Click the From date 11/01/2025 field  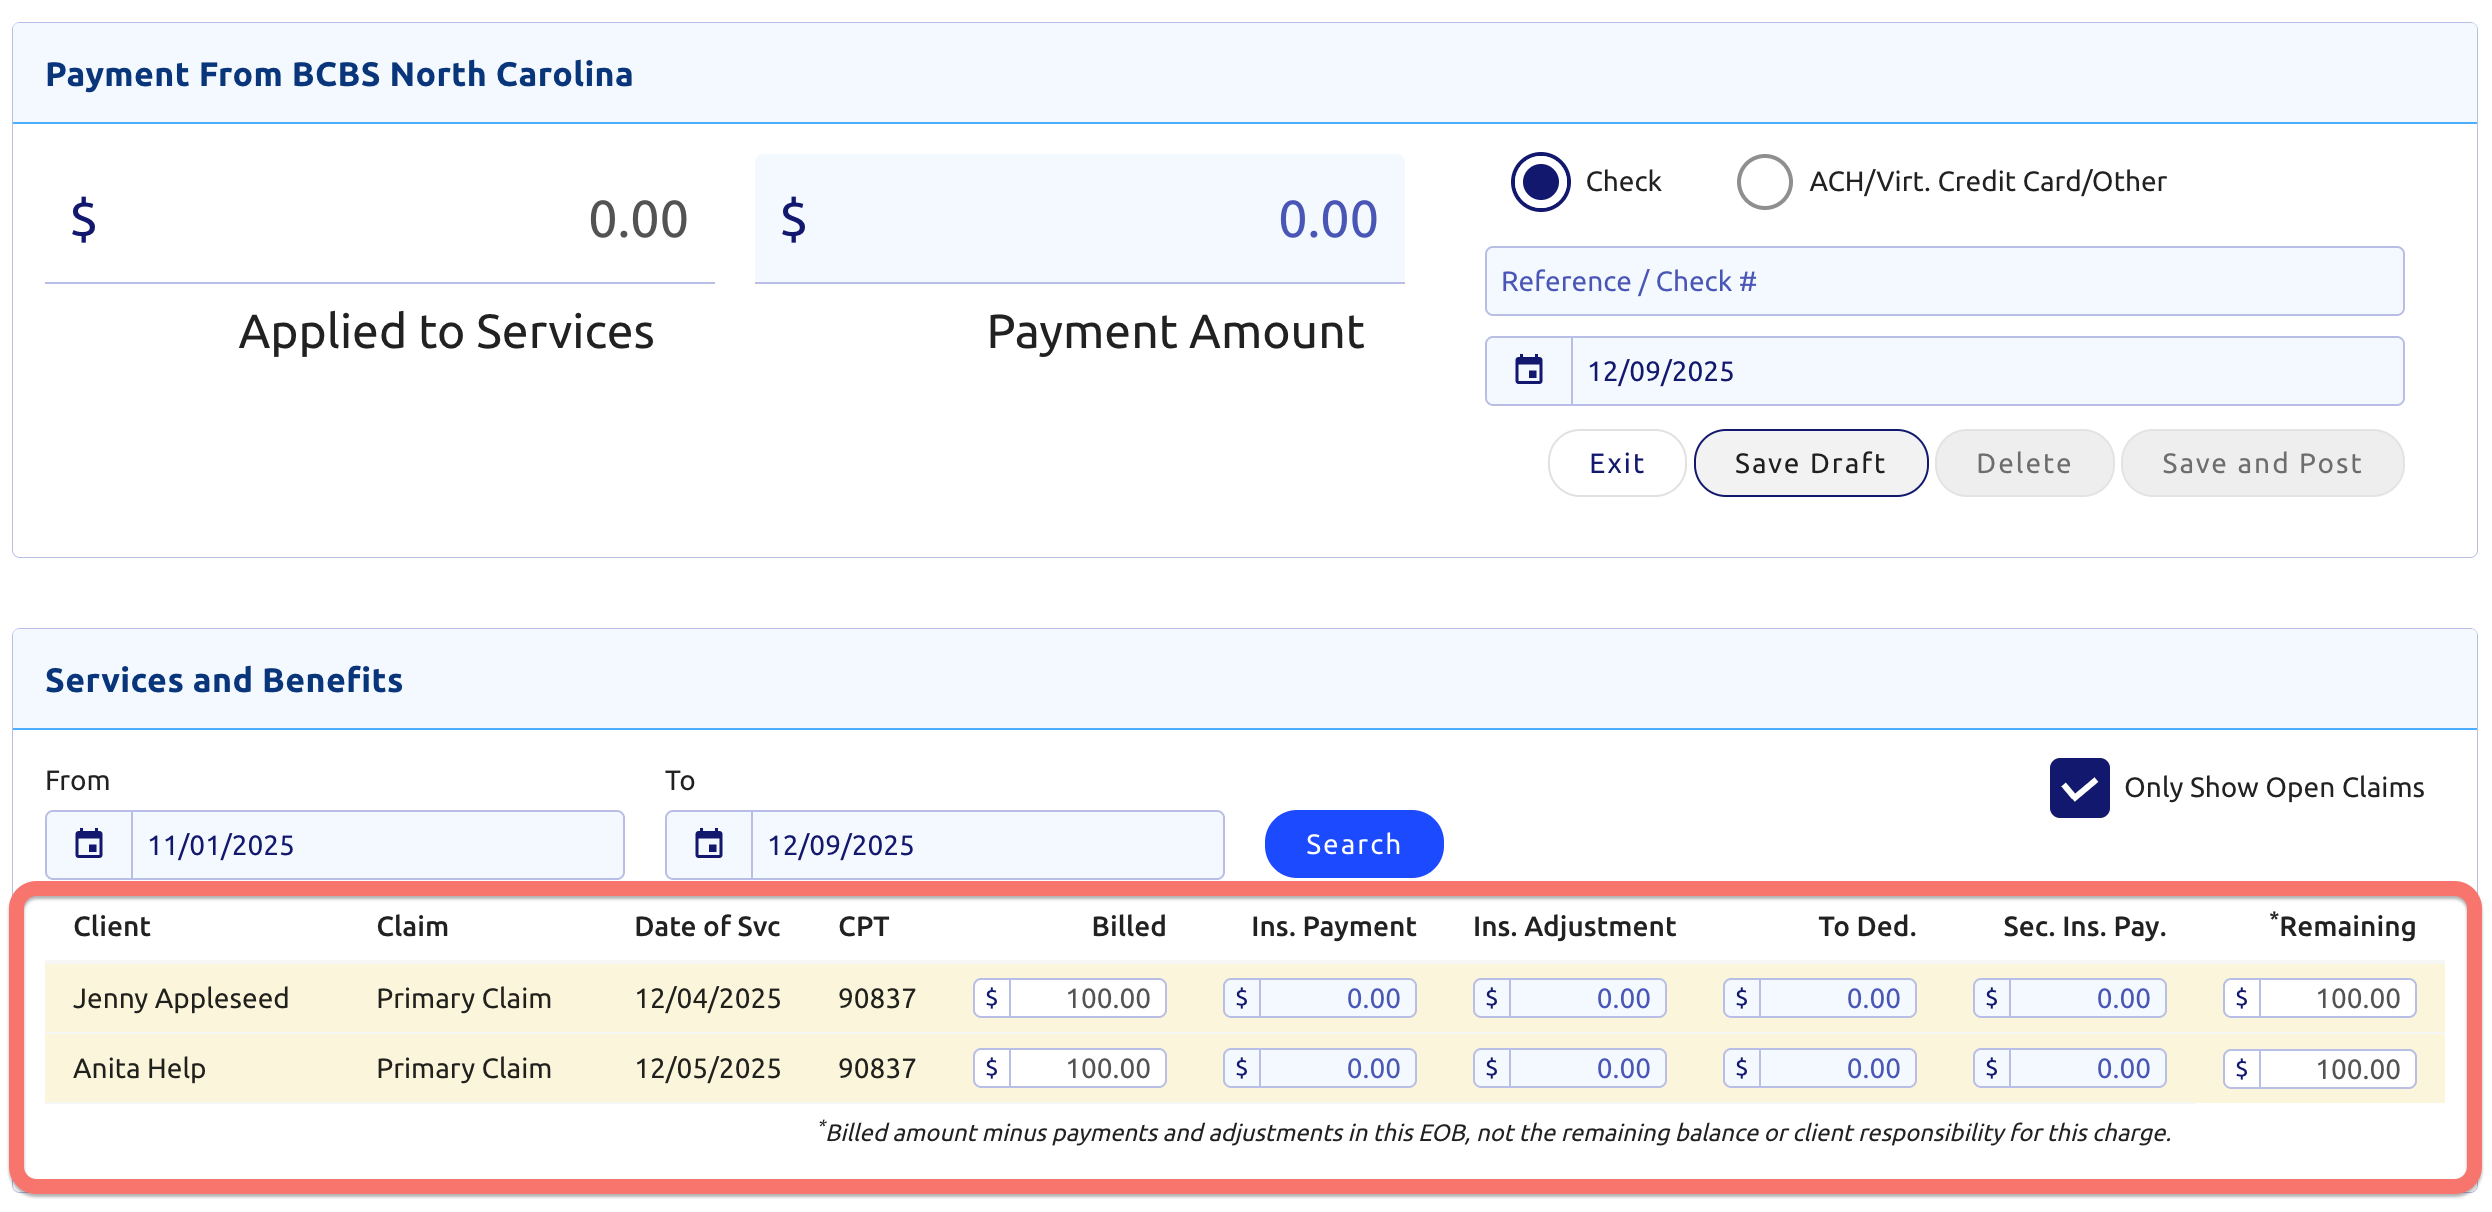click(377, 845)
